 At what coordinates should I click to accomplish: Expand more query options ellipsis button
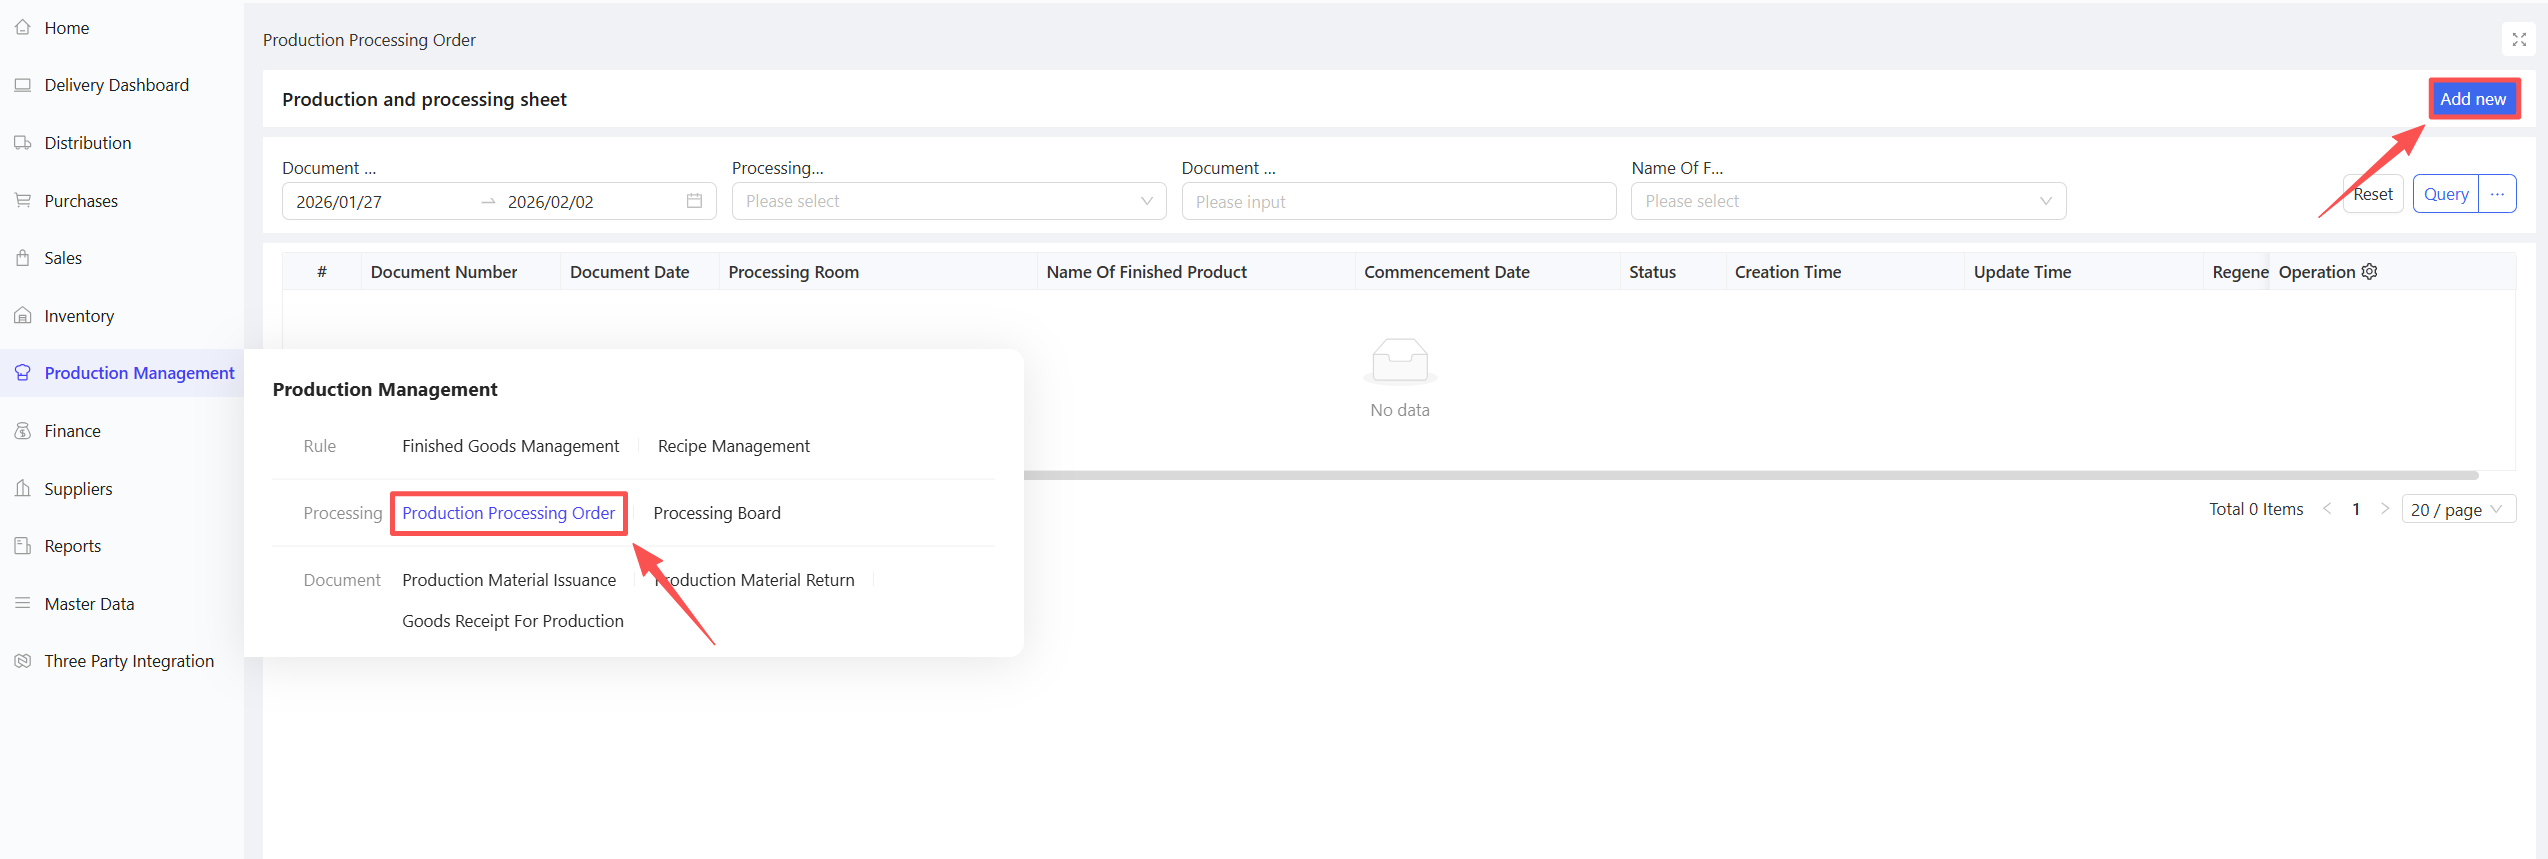(x=2497, y=194)
